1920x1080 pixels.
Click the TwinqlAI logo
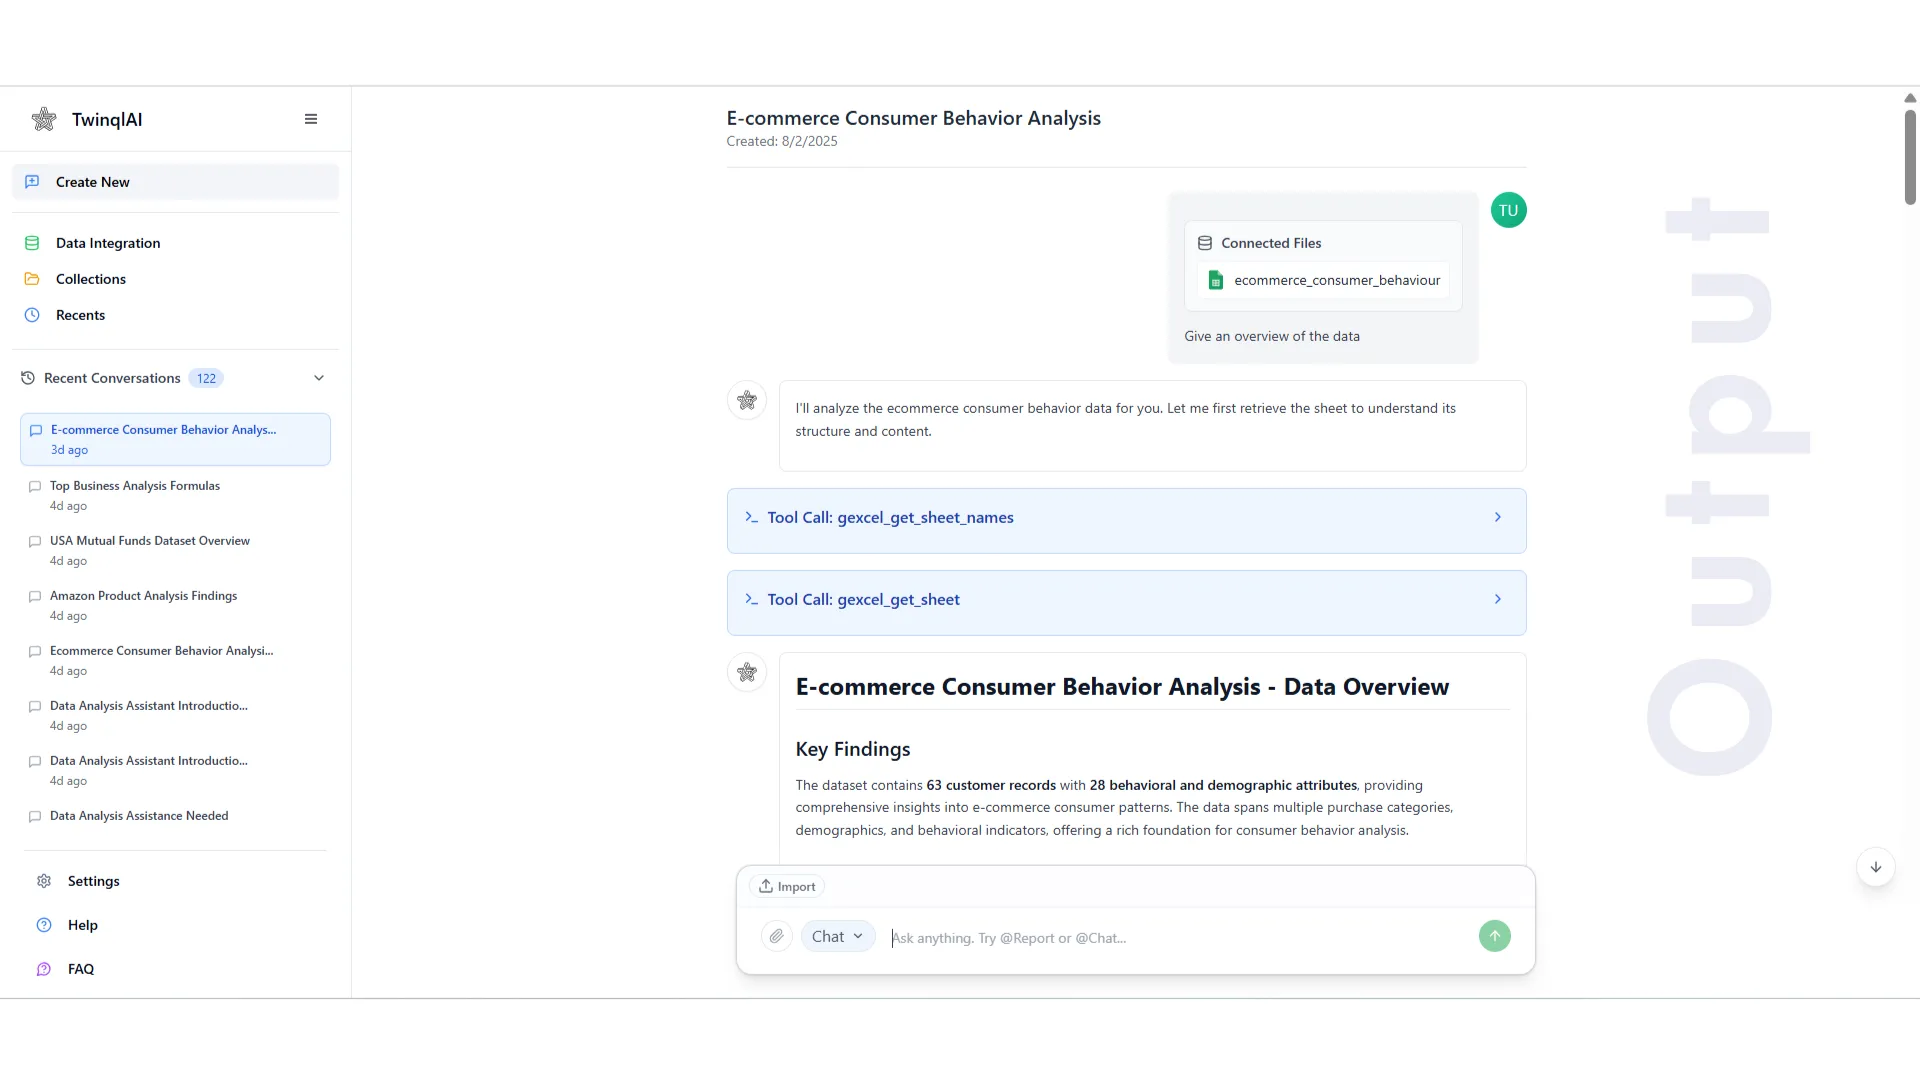pos(44,119)
